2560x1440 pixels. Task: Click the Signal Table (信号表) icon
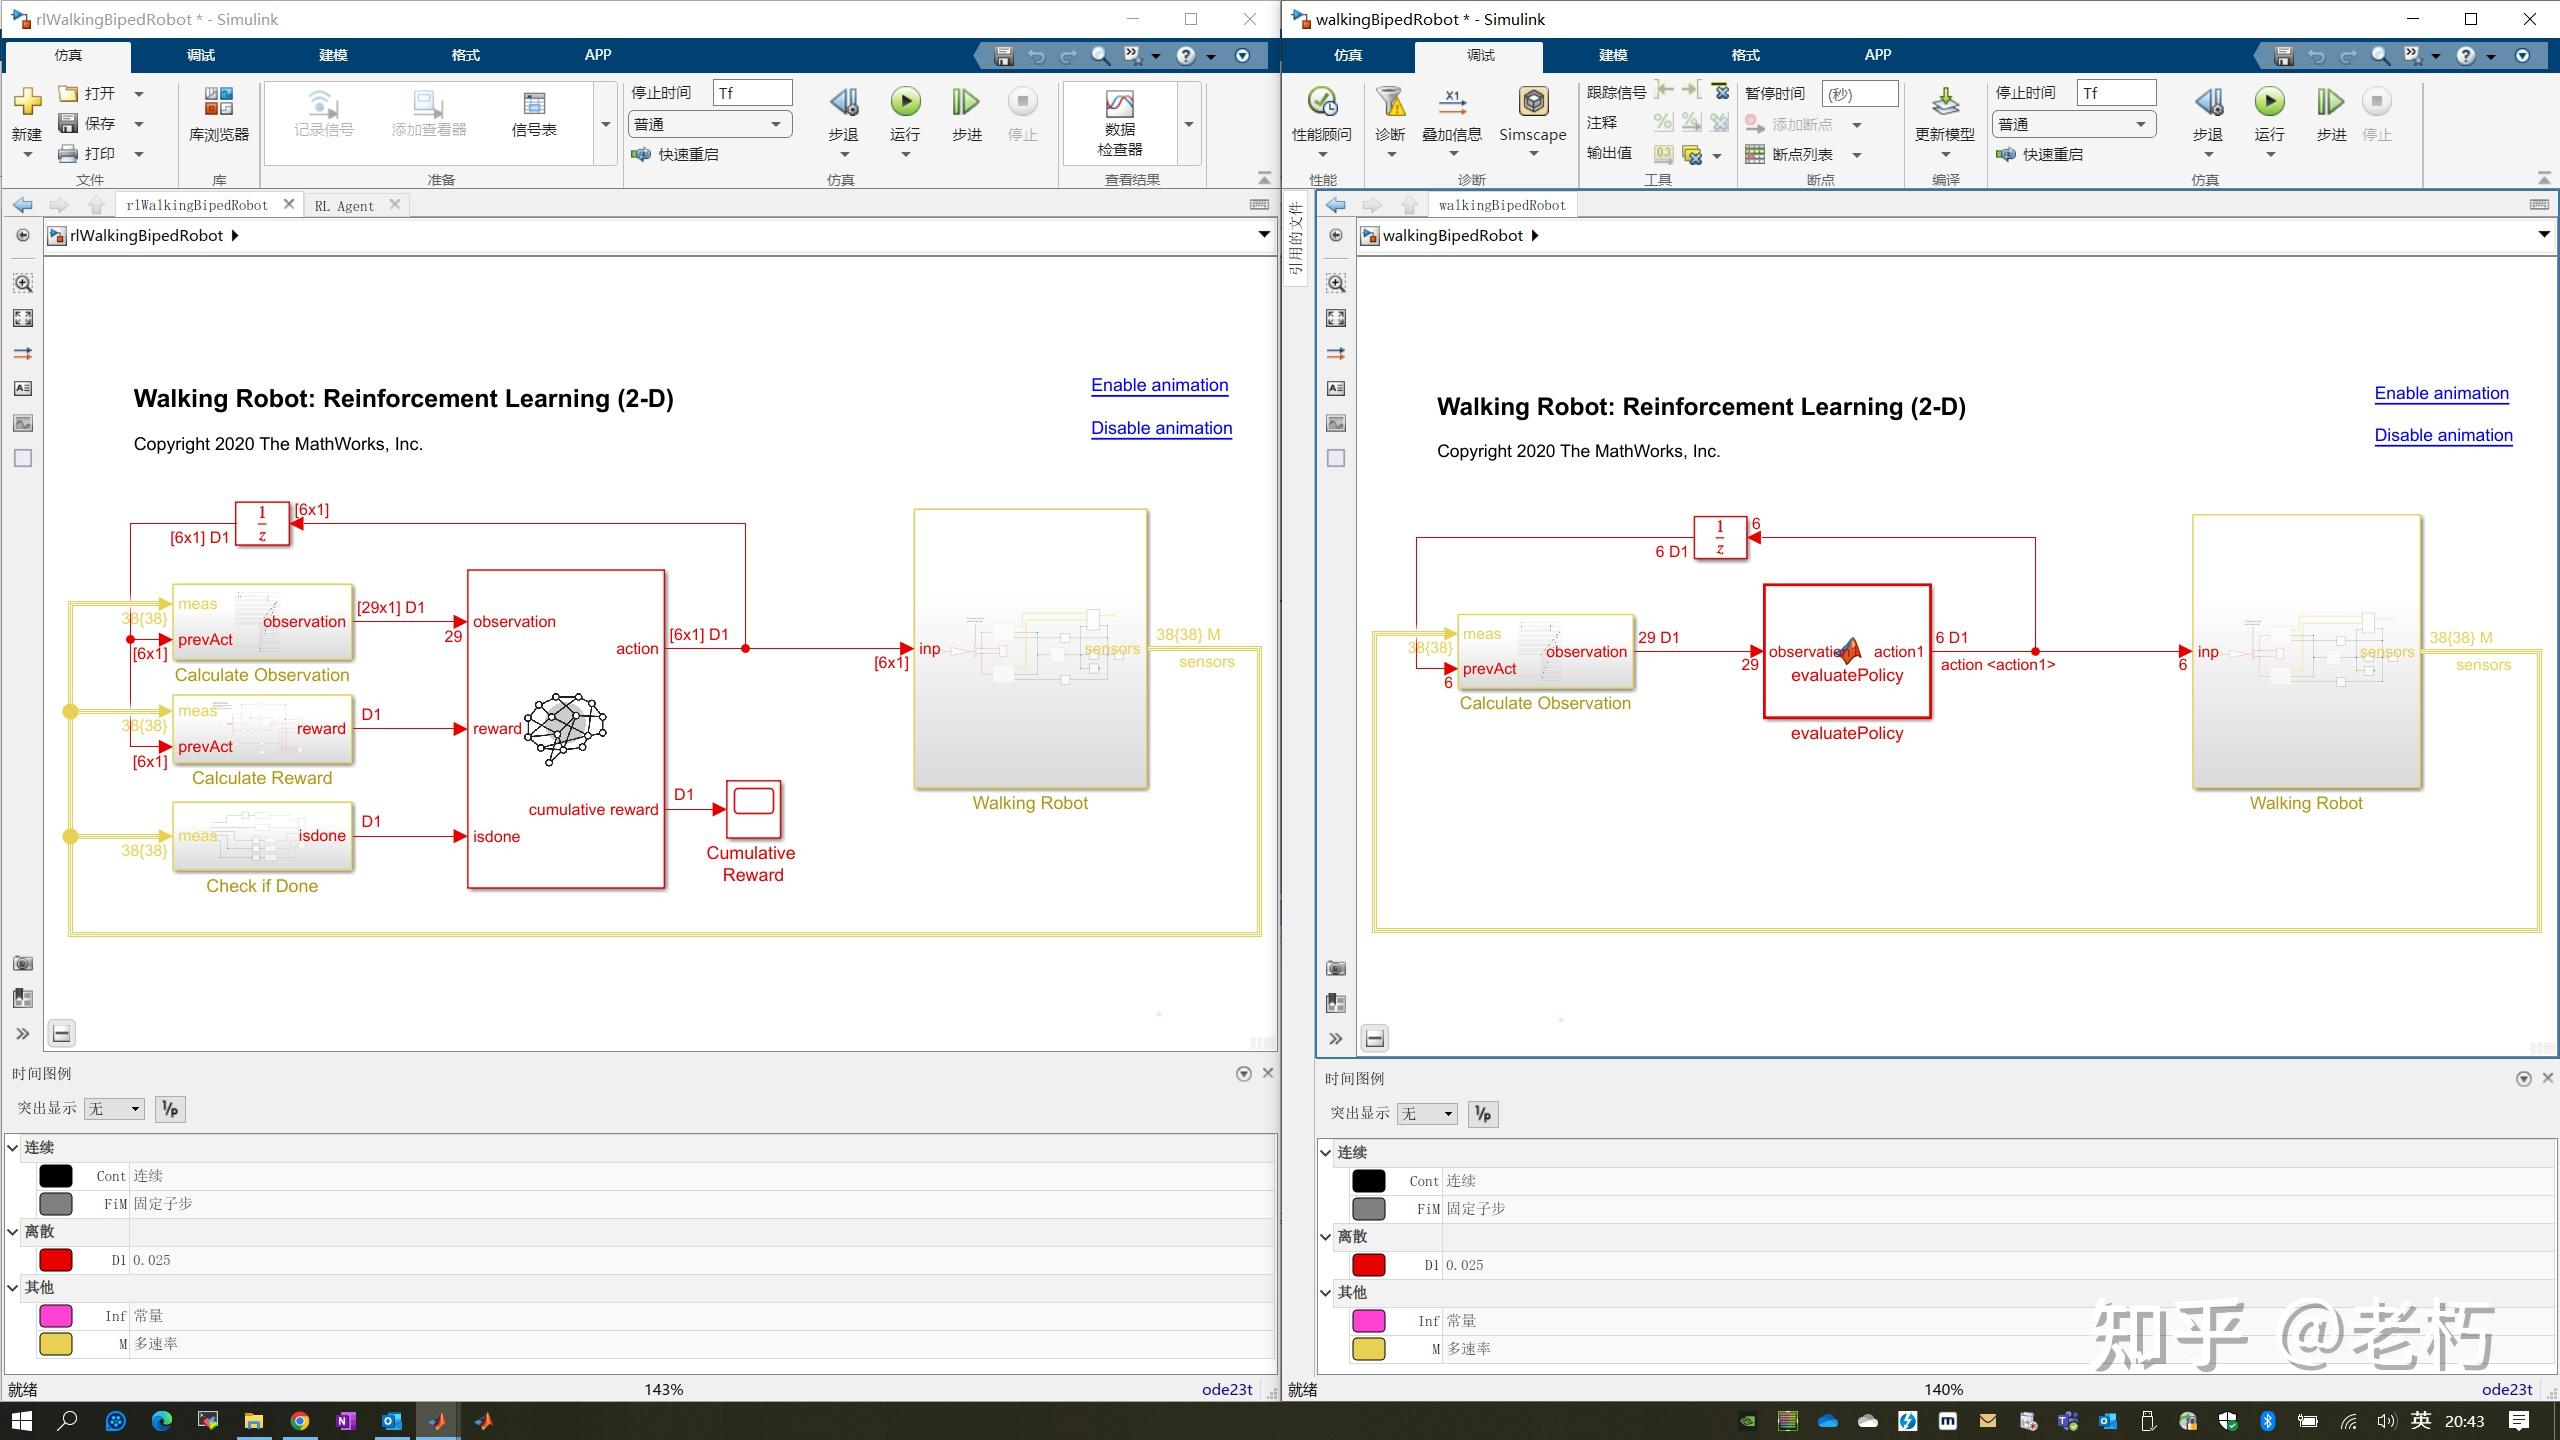point(534,105)
